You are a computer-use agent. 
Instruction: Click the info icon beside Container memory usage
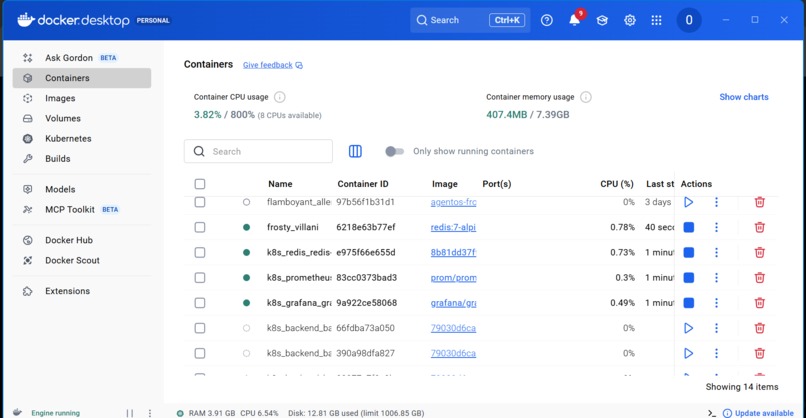585,97
